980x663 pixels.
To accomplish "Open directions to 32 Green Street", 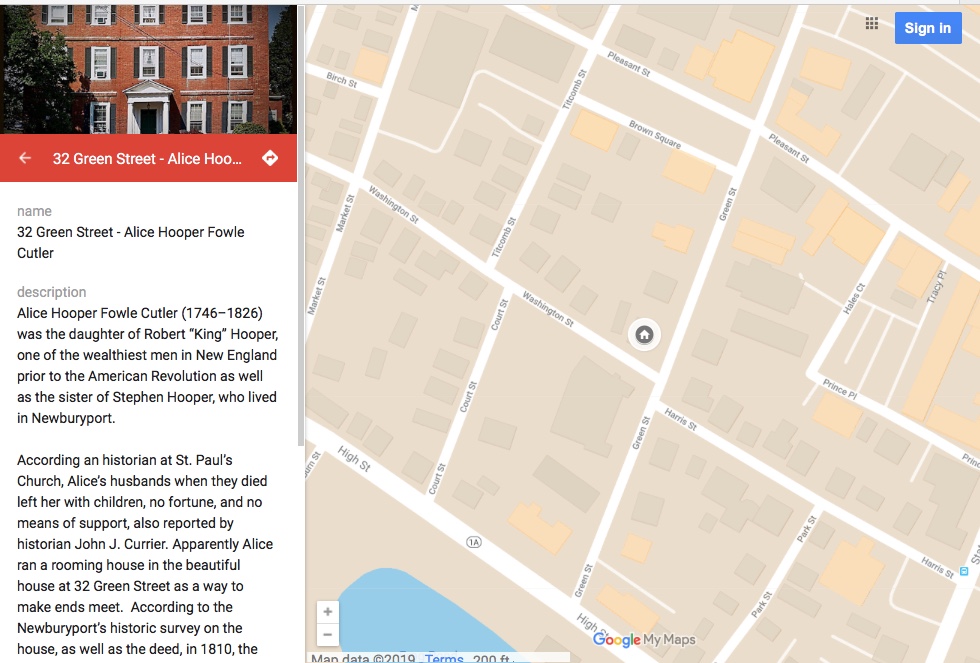I will click(269, 158).
